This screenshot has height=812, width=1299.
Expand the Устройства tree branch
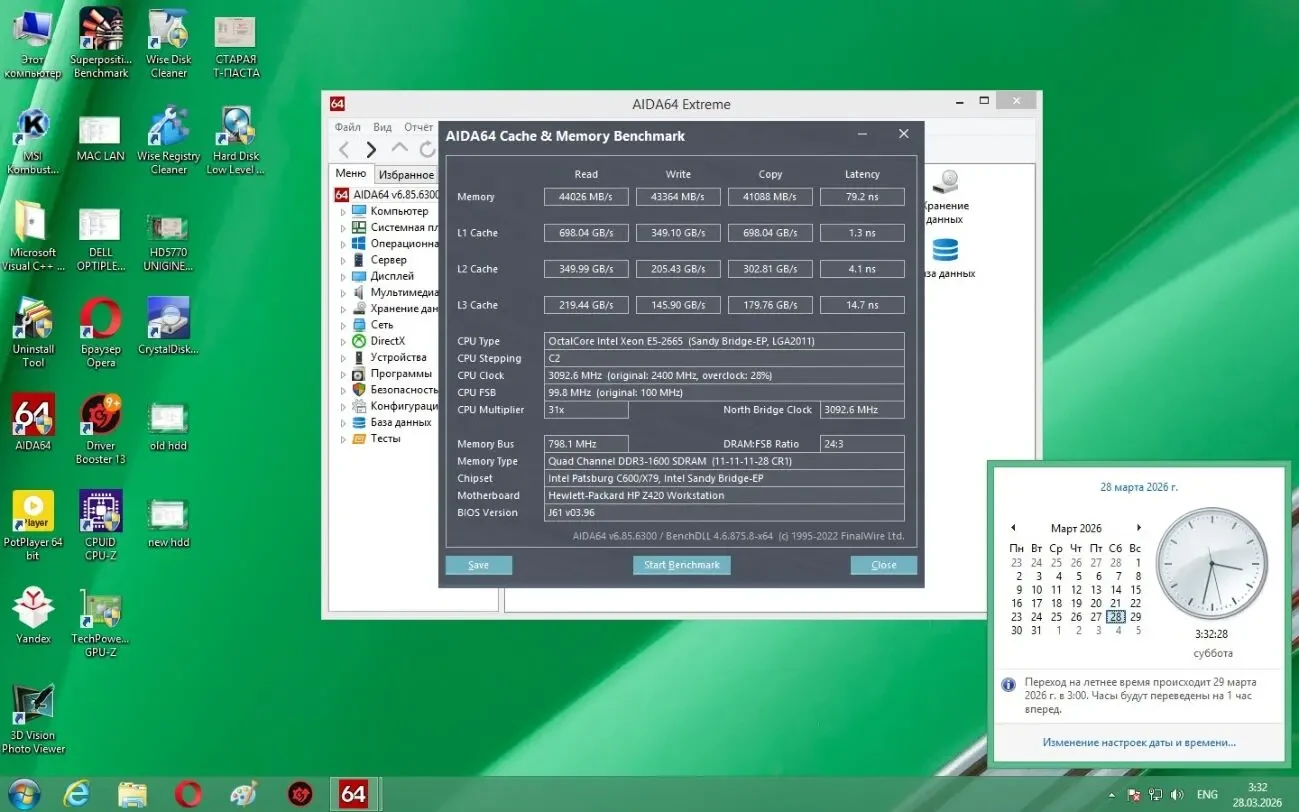[x=345, y=357]
